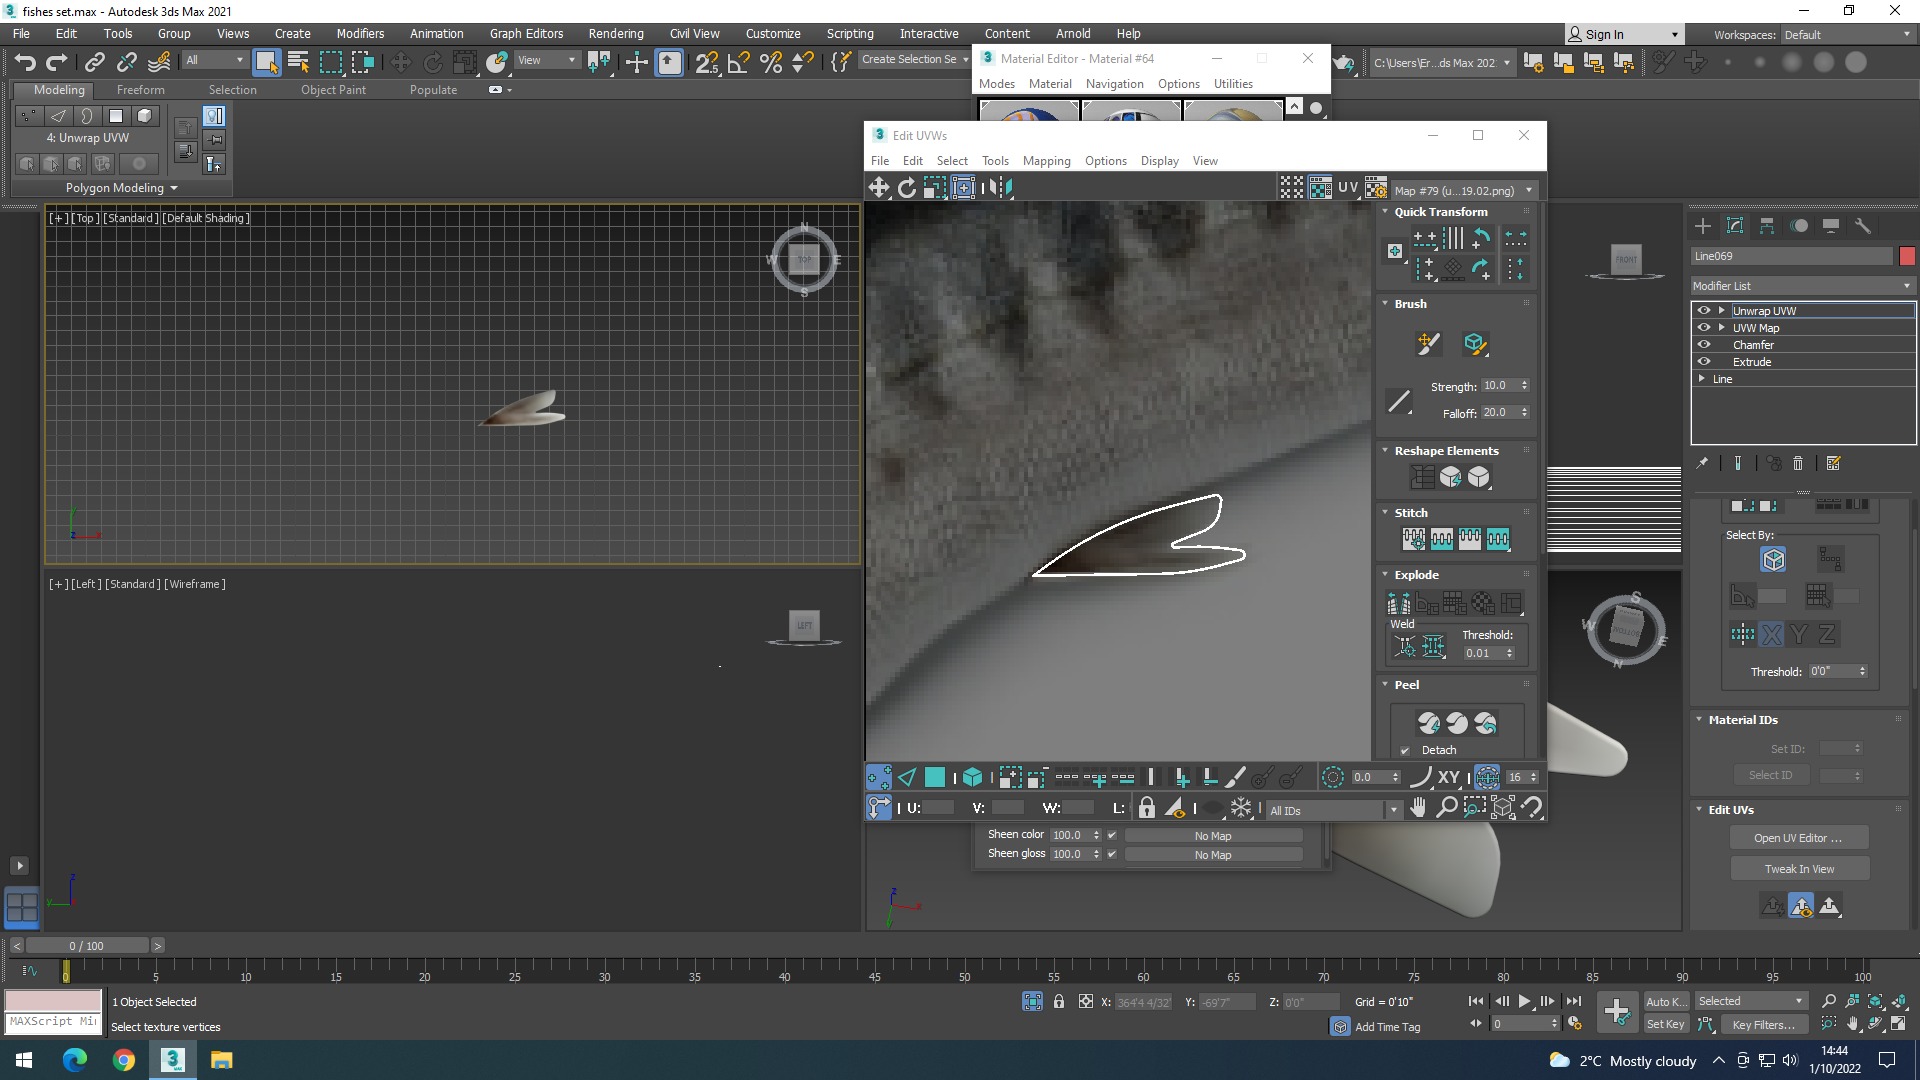Click the Quick Peel icon

[1429, 722]
